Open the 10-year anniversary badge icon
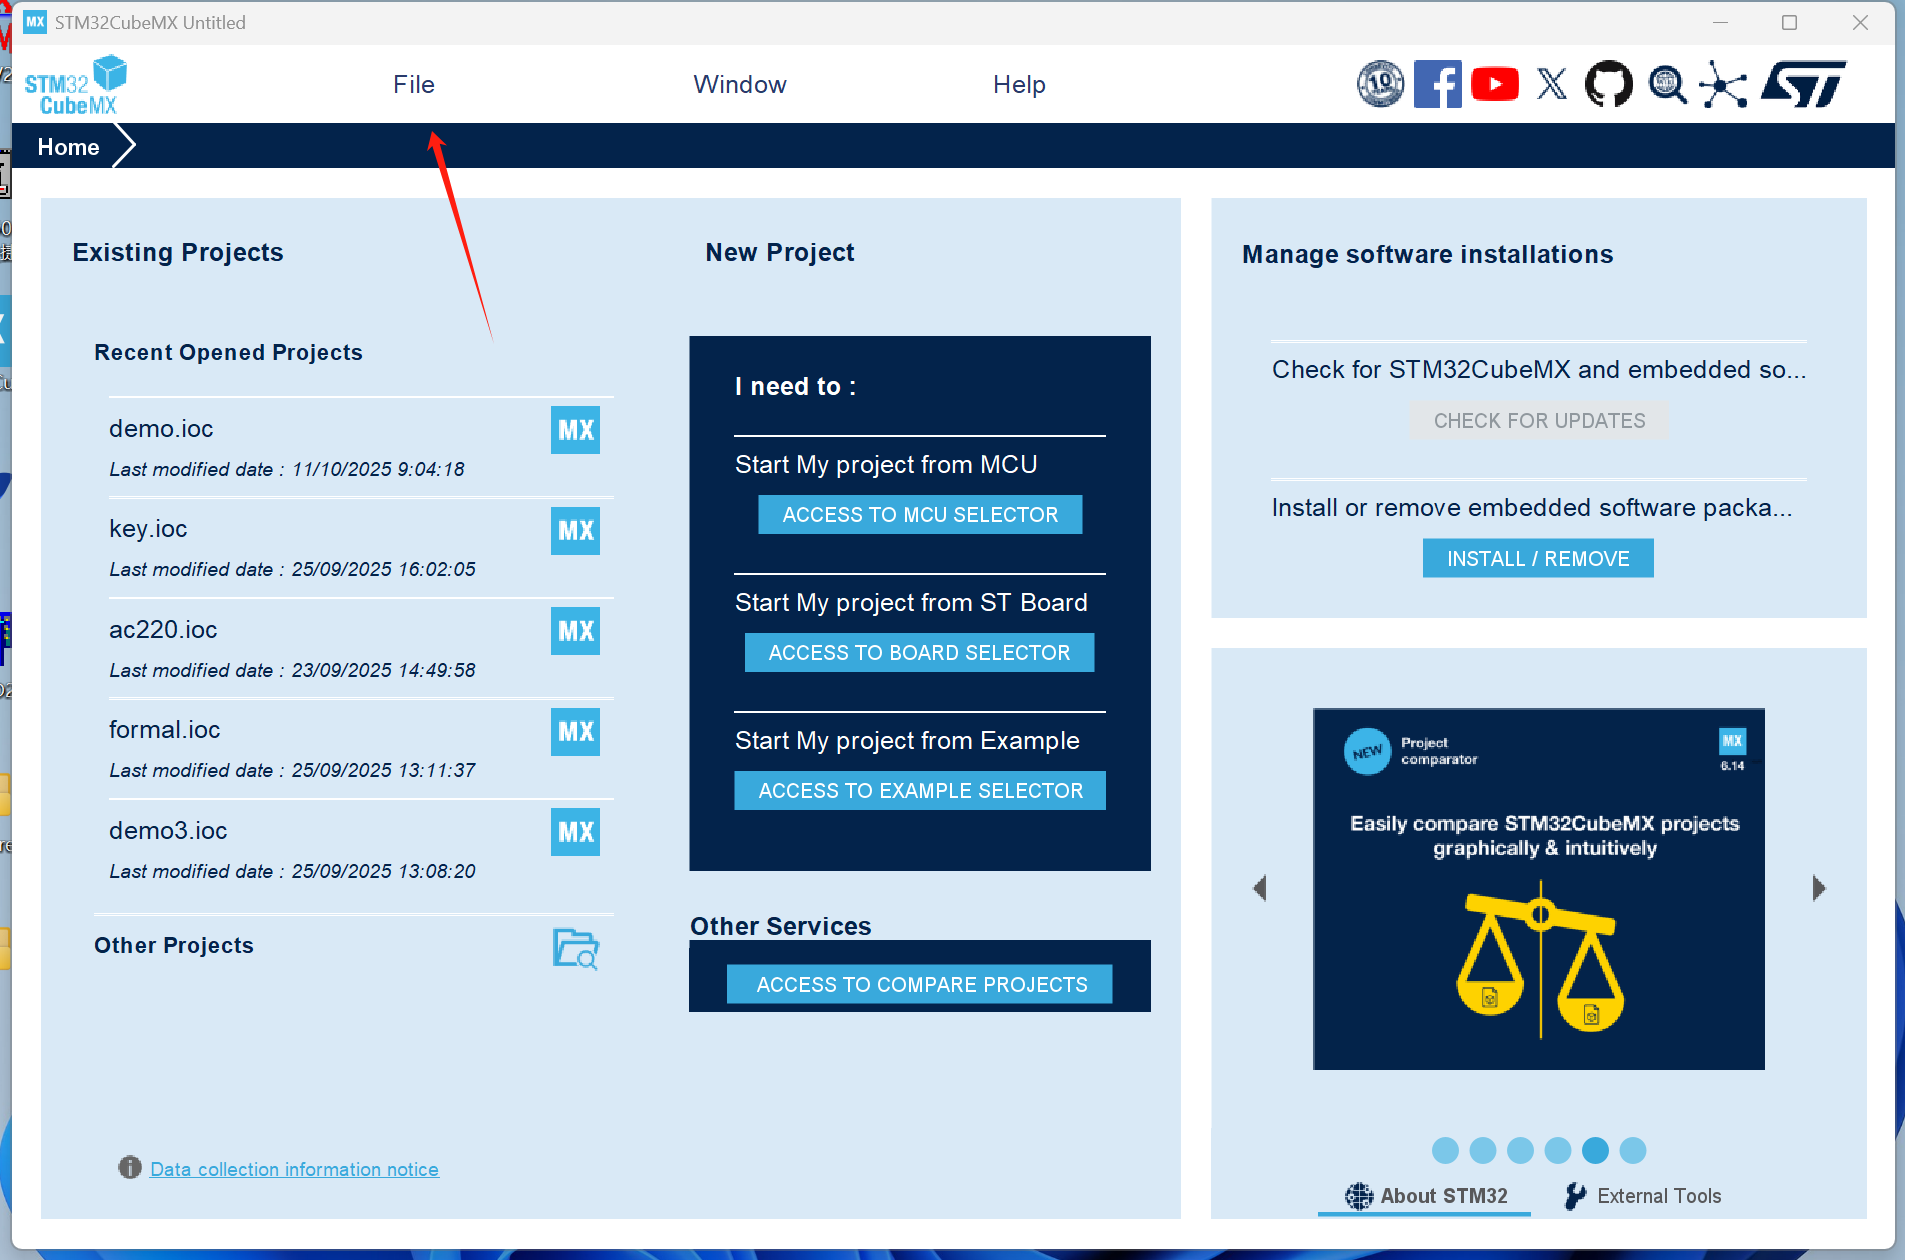This screenshot has width=1905, height=1260. click(1380, 84)
